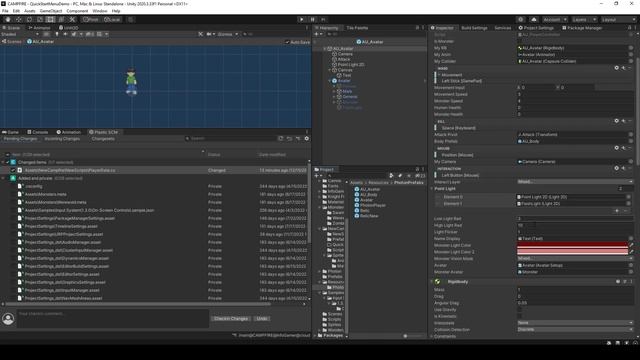Click plus icon of the MOUSE section
This screenshot has width=640, height=360.
(x=624, y=148)
